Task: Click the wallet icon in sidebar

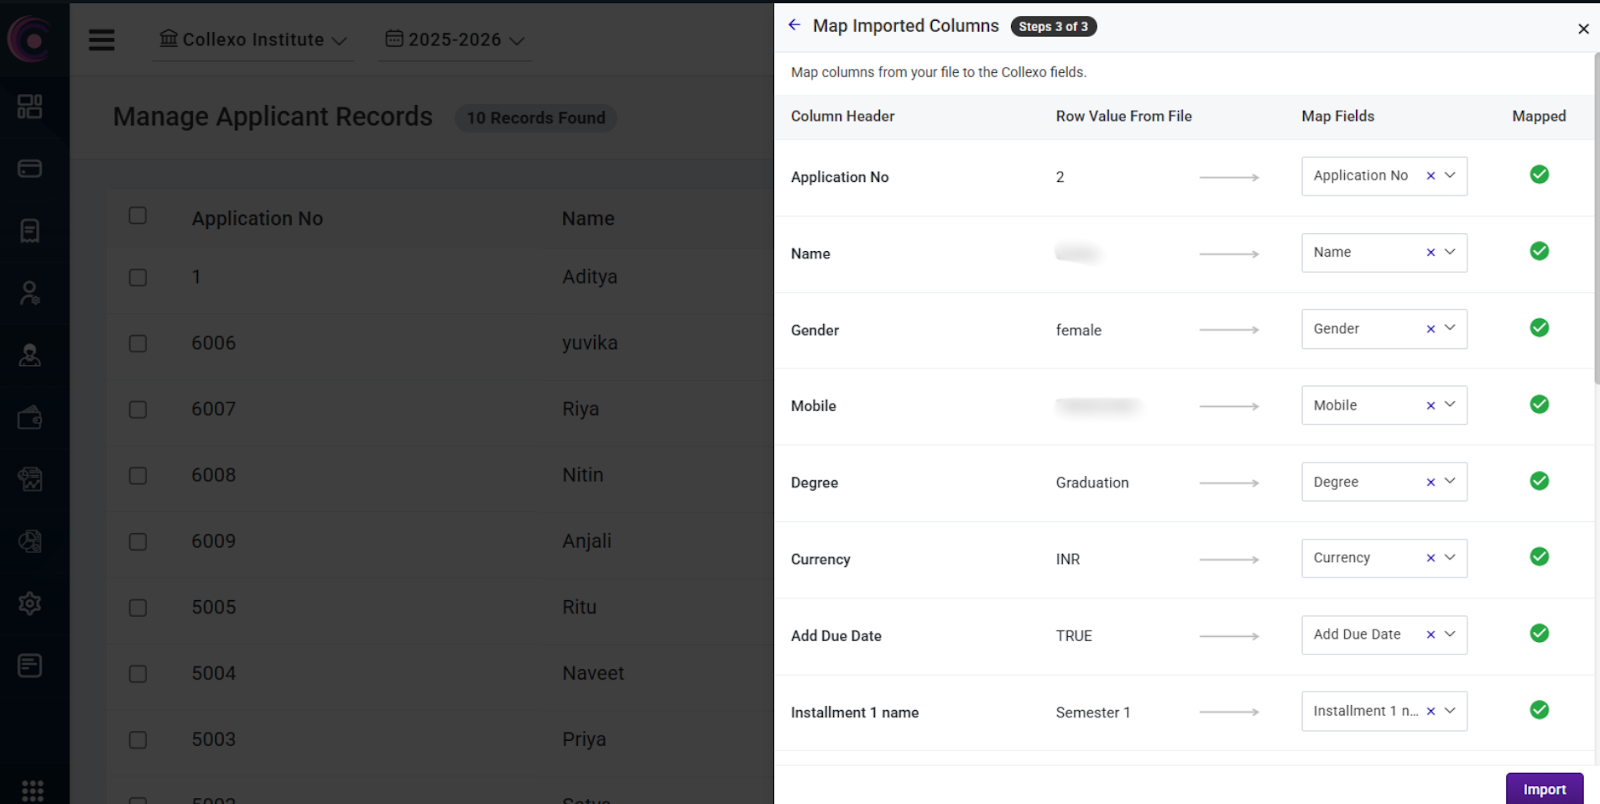Action: pyautogui.click(x=30, y=418)
